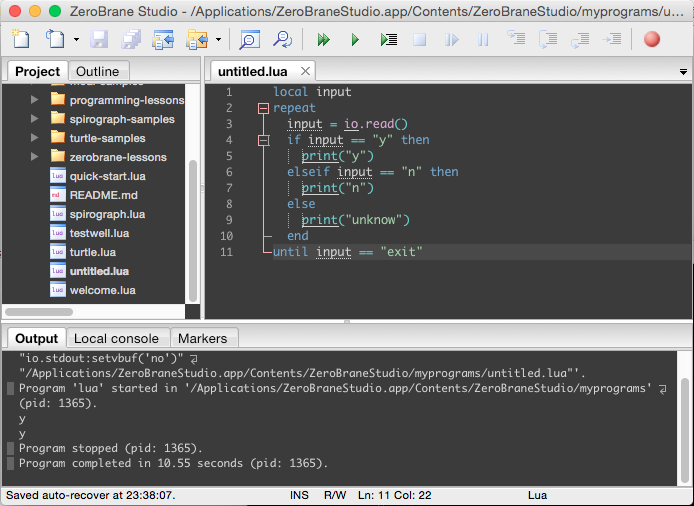Click the Run to Cursor icon
The height and width of the screenshot is (506, 694).
[x=612, y=39]
